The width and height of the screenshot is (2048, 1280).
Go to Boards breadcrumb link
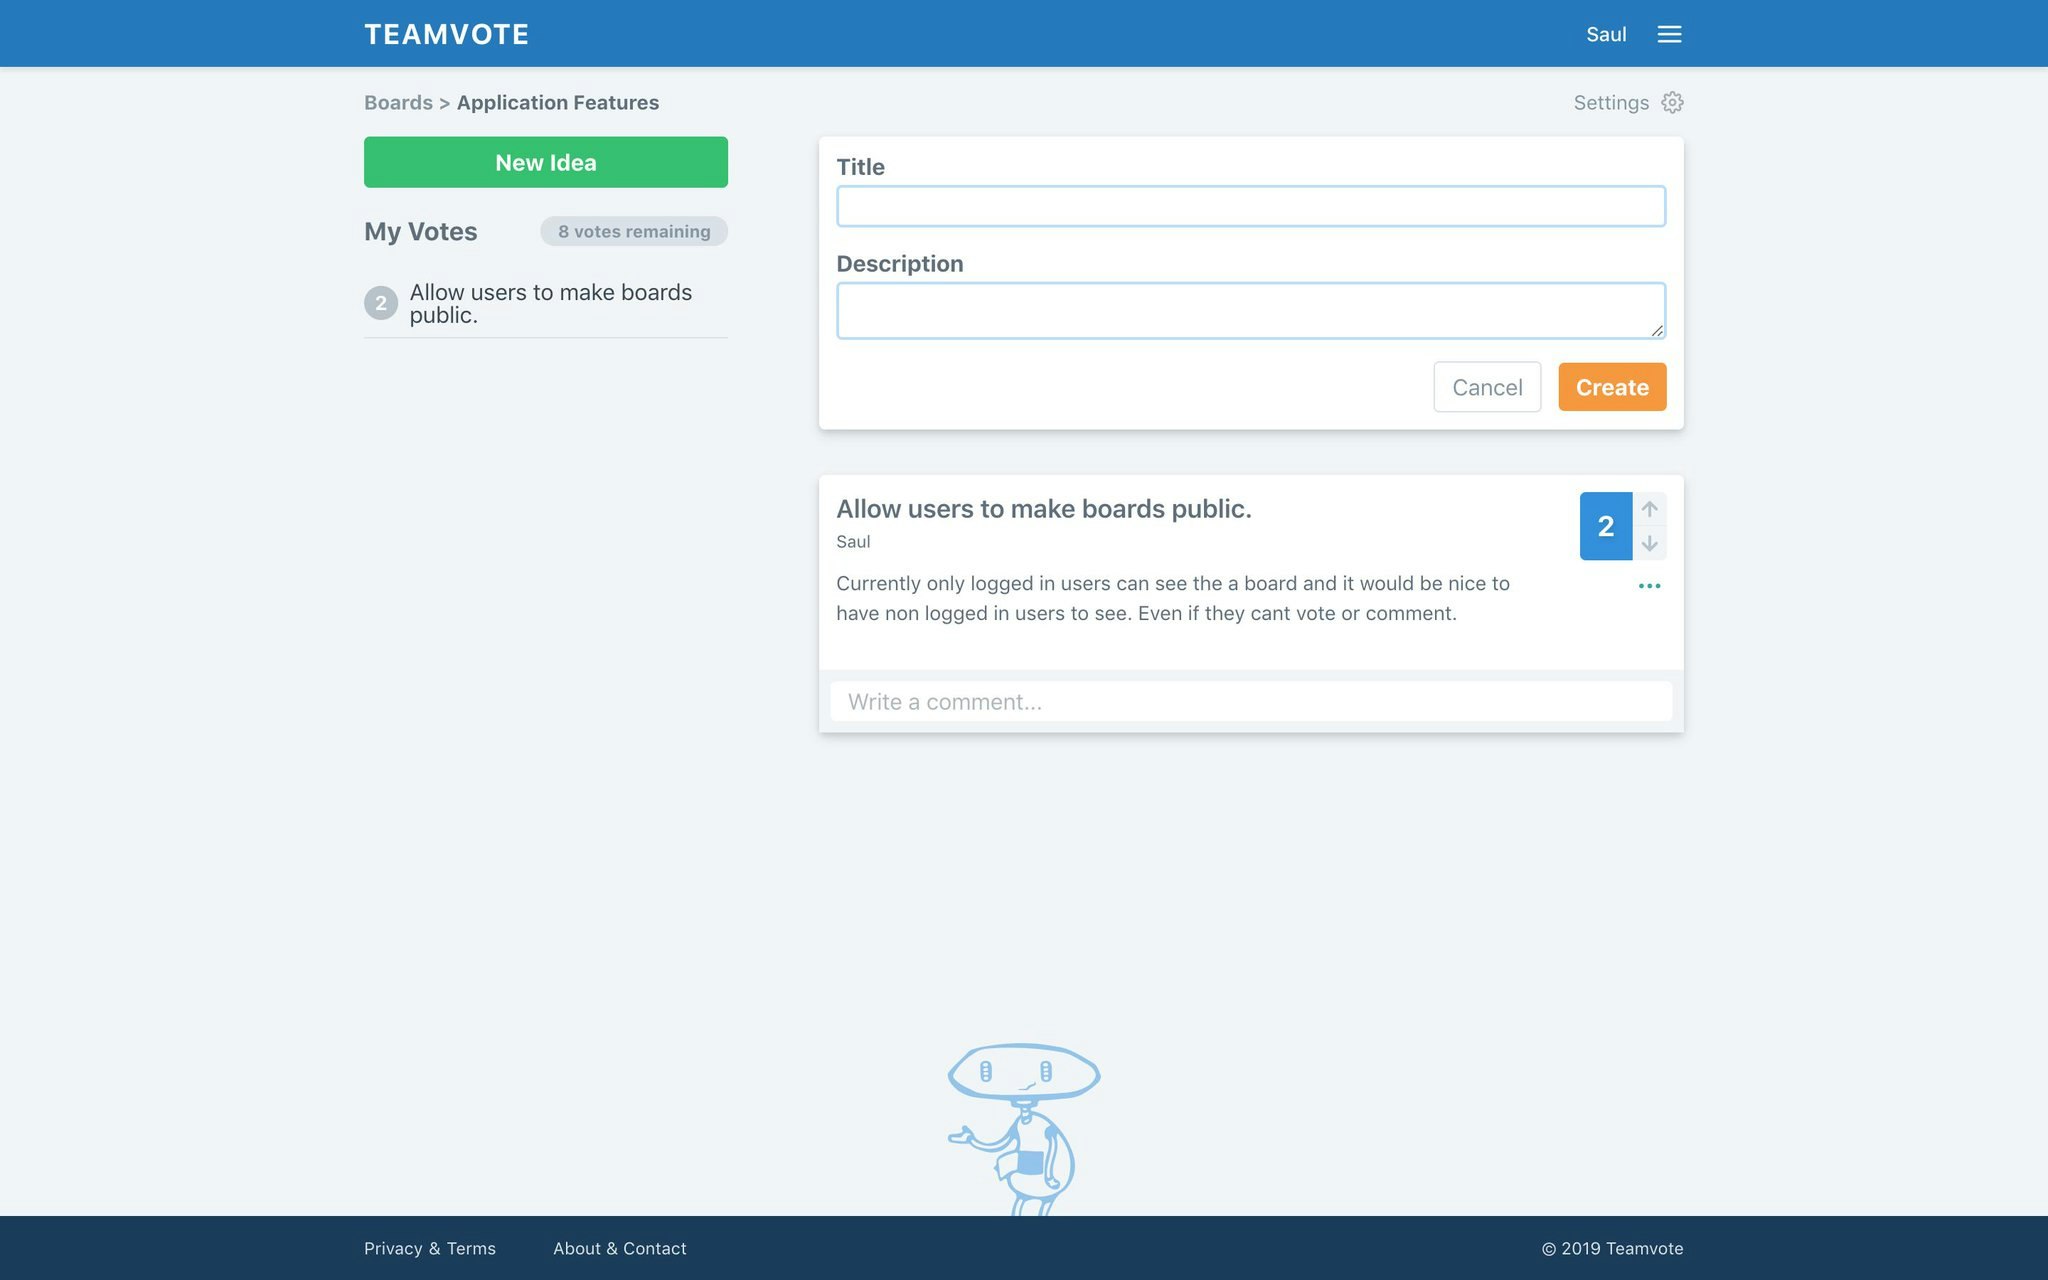(398, 103)
